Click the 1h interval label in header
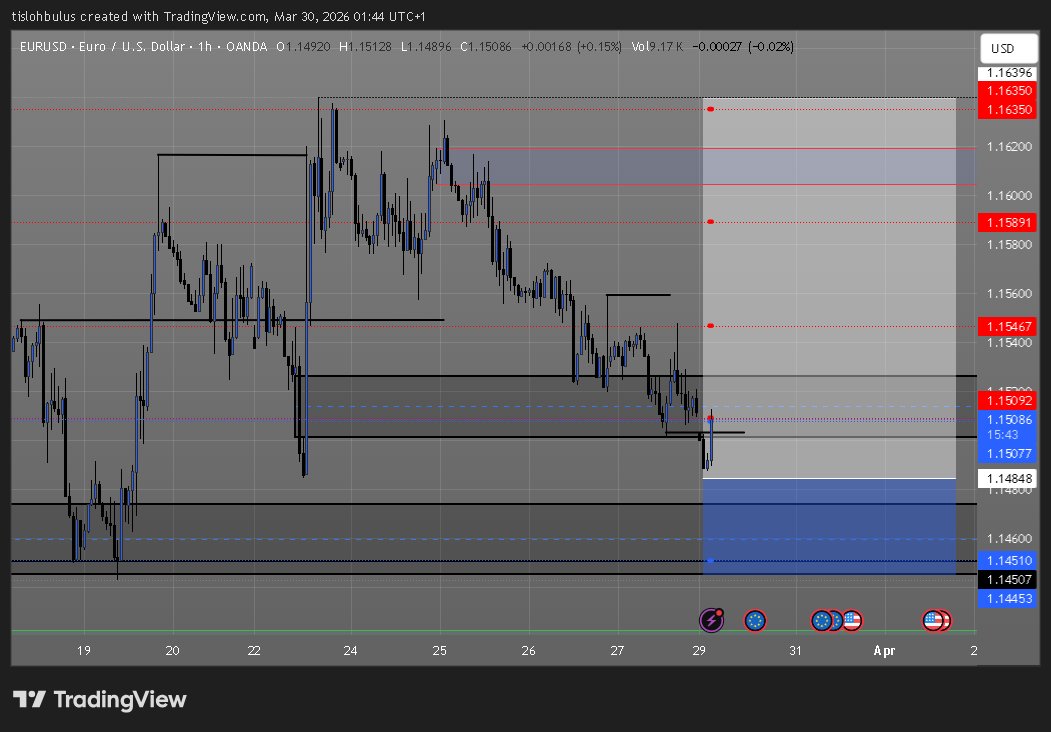The height and width of the screenshot is (732, 1051). point(205,46)
